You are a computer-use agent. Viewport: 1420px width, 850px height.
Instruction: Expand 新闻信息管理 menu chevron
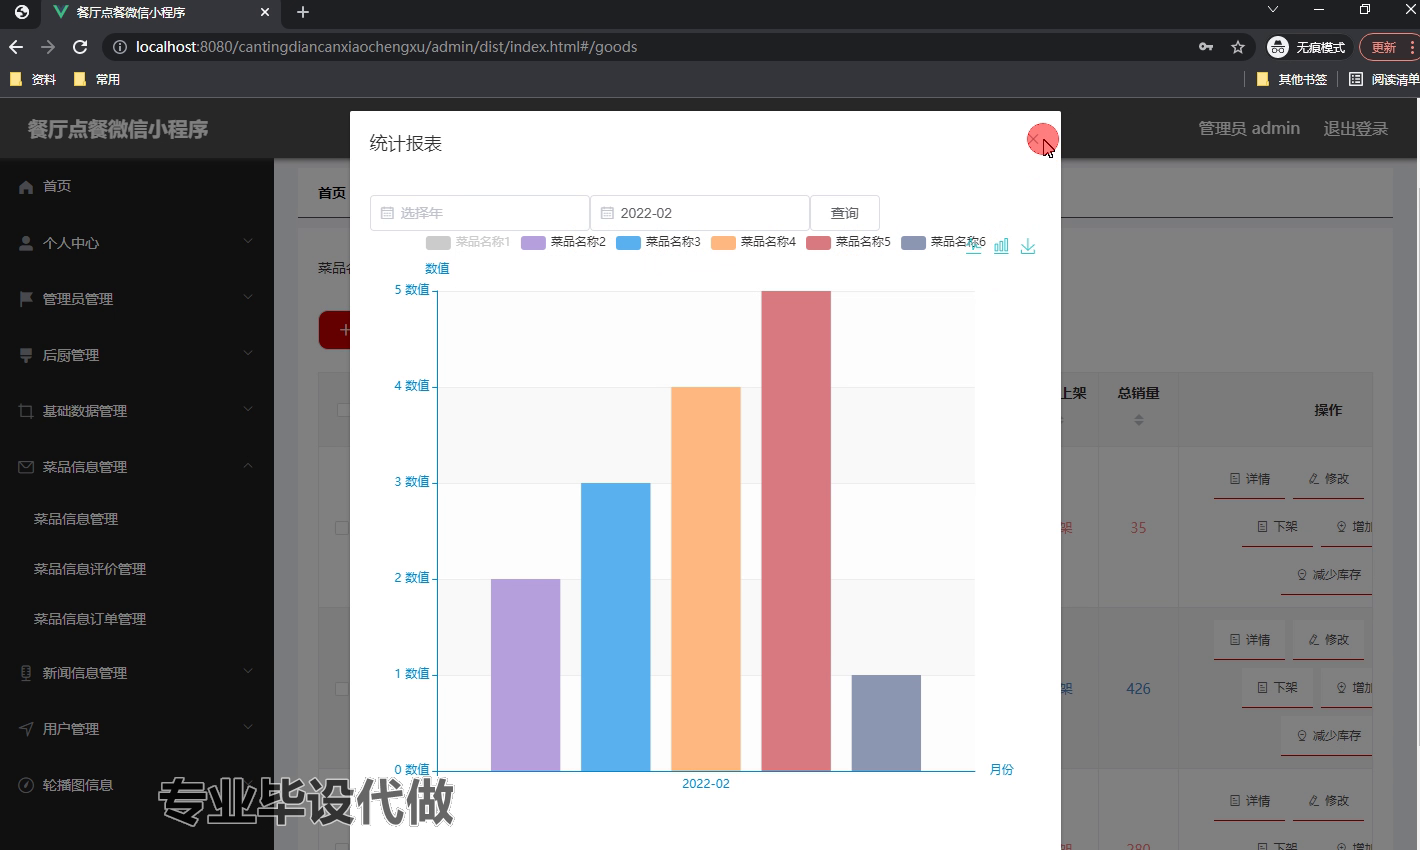[248, 672]
